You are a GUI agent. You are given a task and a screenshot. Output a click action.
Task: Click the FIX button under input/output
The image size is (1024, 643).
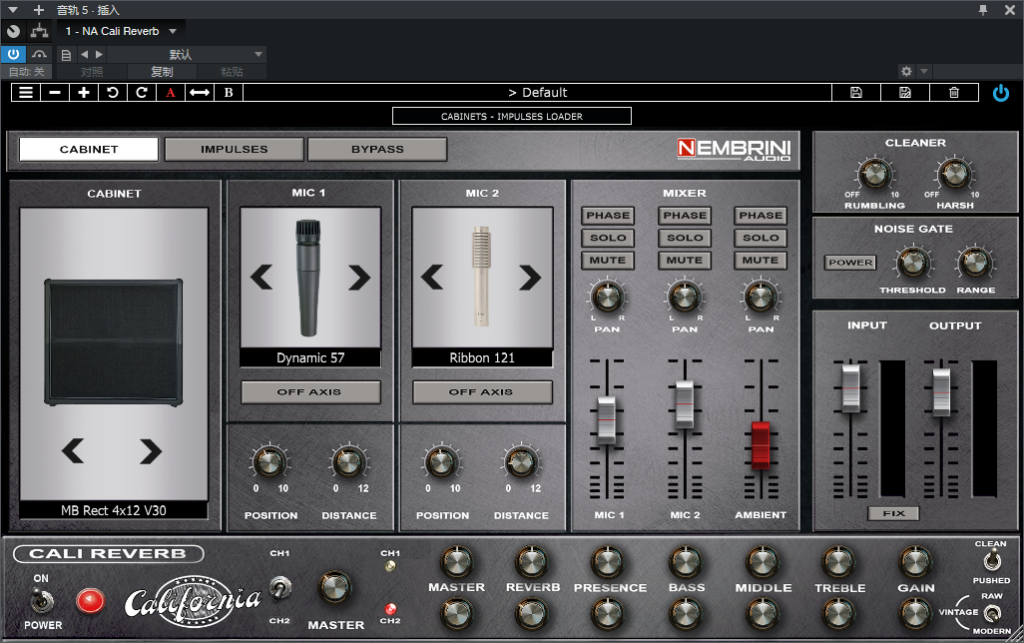coord(893,514)
